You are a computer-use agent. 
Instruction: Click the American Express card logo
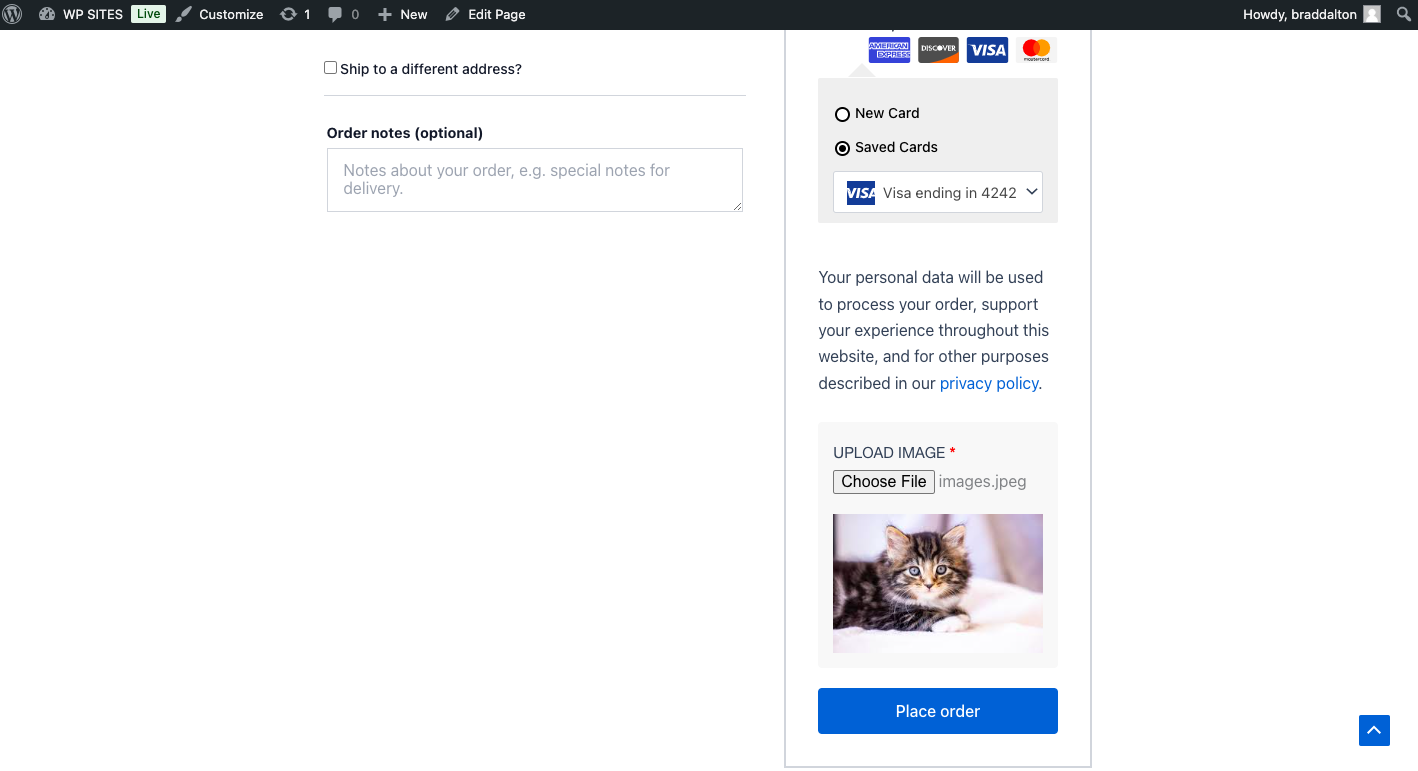point(889,49)
